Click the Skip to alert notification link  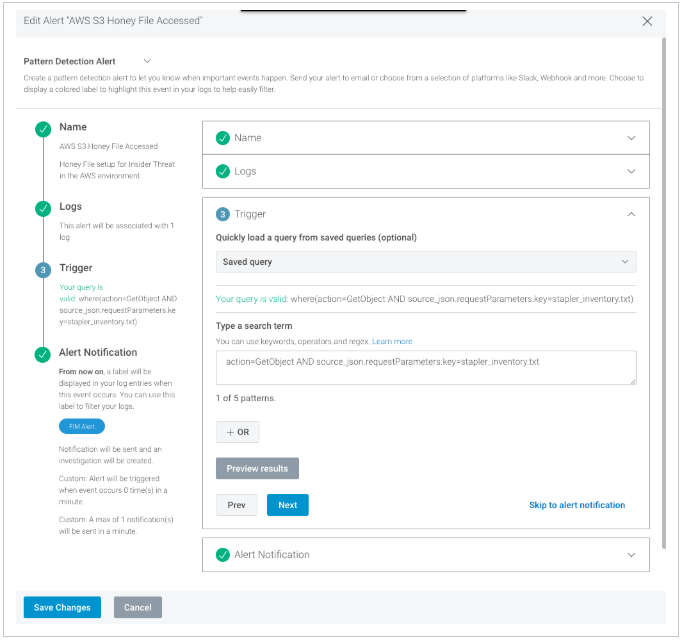click(x=577, y=505)
